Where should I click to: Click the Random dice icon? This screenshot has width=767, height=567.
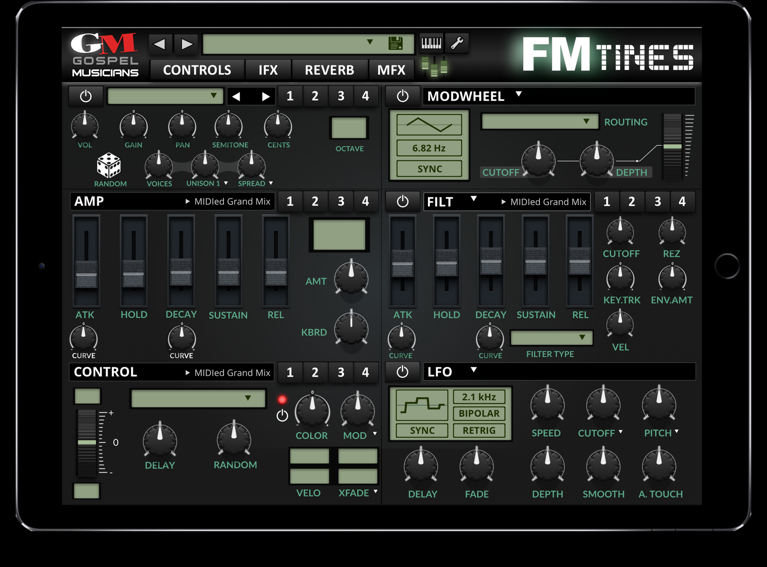point(109,165)
